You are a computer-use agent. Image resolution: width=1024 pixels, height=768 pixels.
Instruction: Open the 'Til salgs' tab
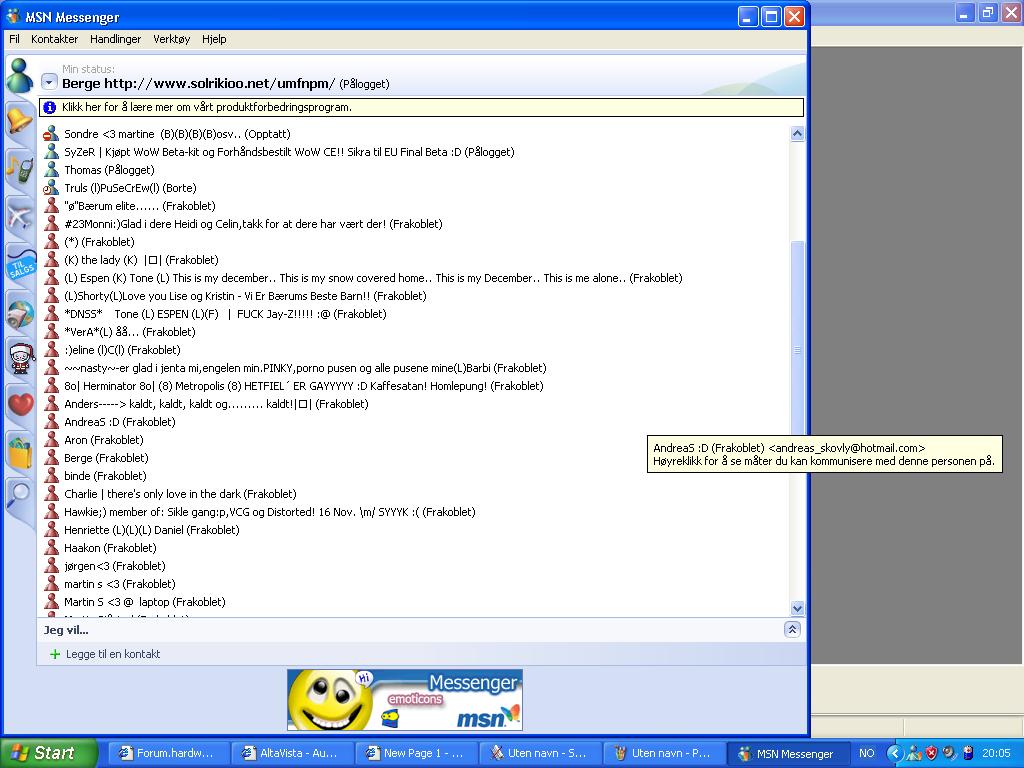20,264
